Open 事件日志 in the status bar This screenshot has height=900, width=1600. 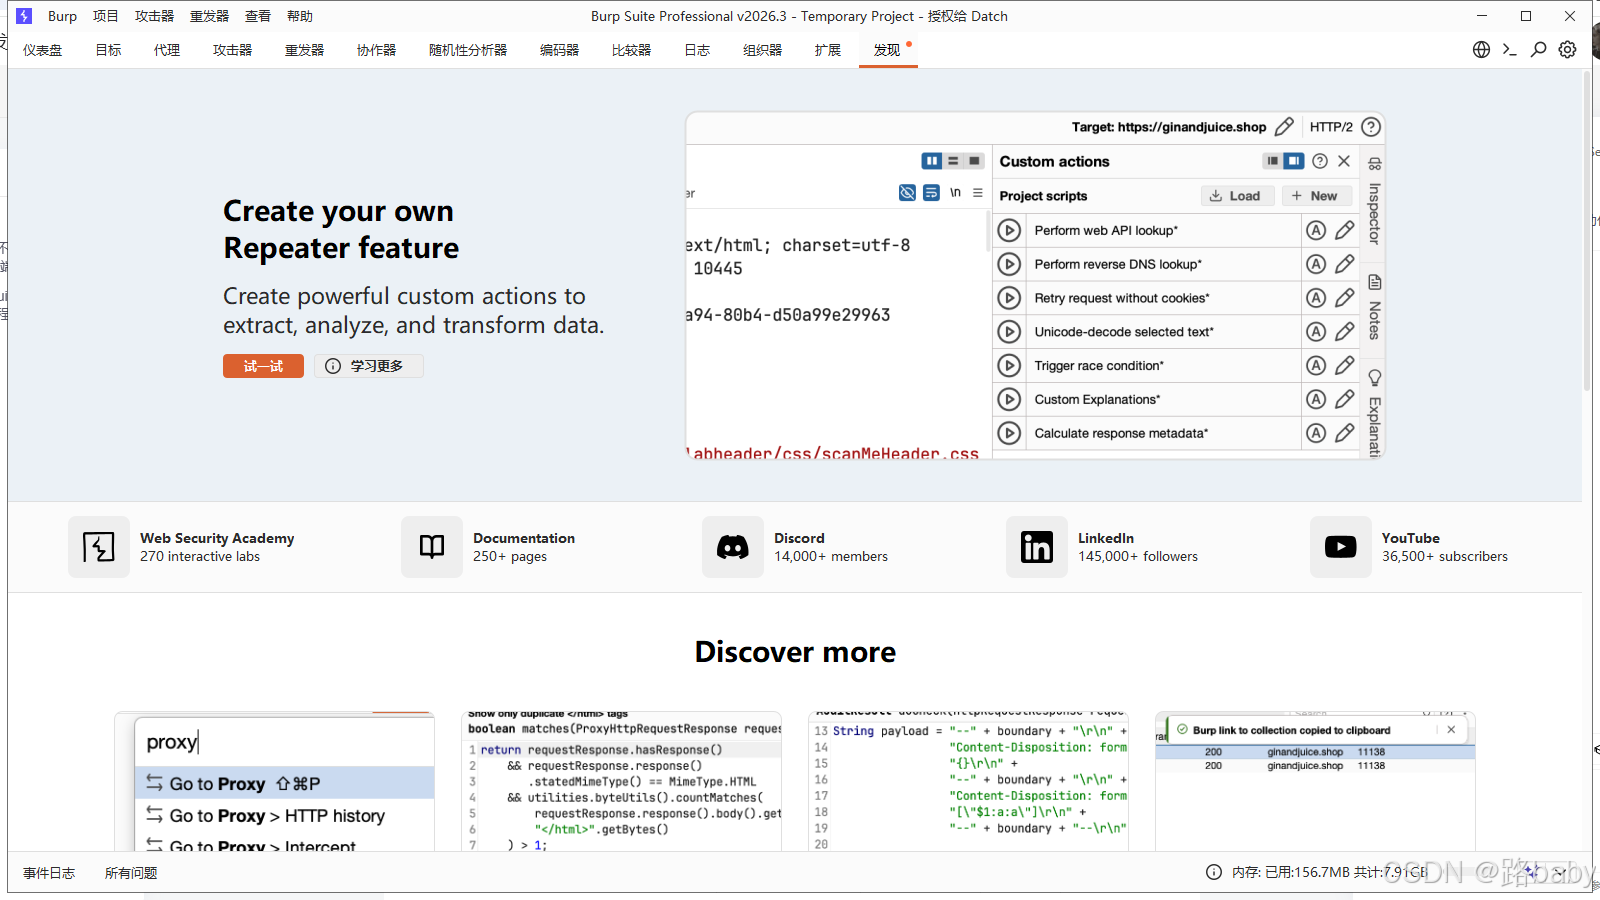coord(49,873)
